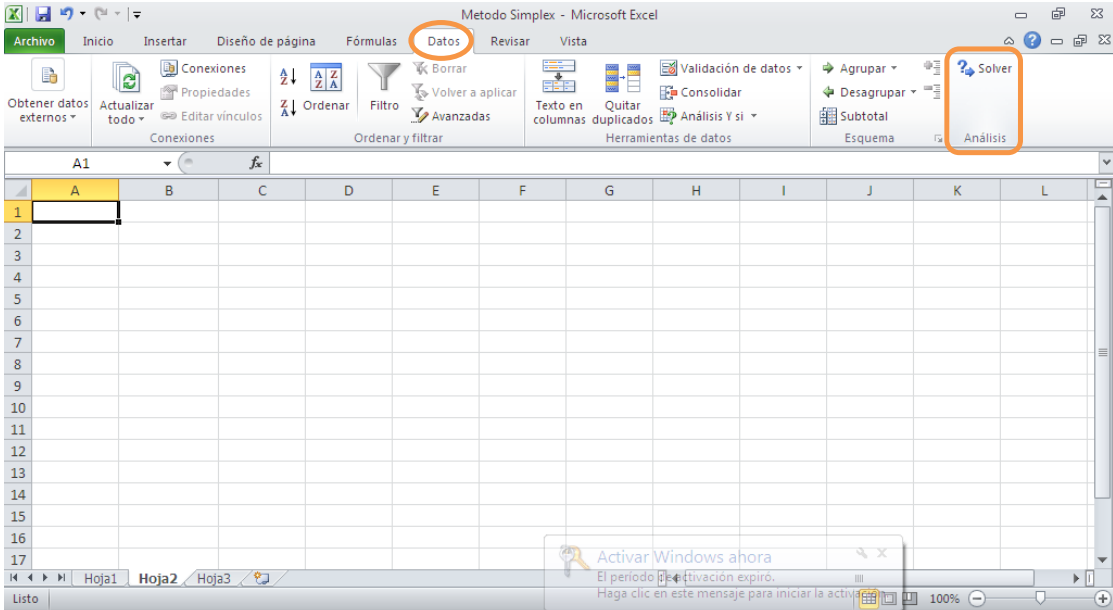Image resolution: width=1113 pixels, height=610 pixels.
Task: Open Validación de datos dropdown arrow
Action: (799, 68)
